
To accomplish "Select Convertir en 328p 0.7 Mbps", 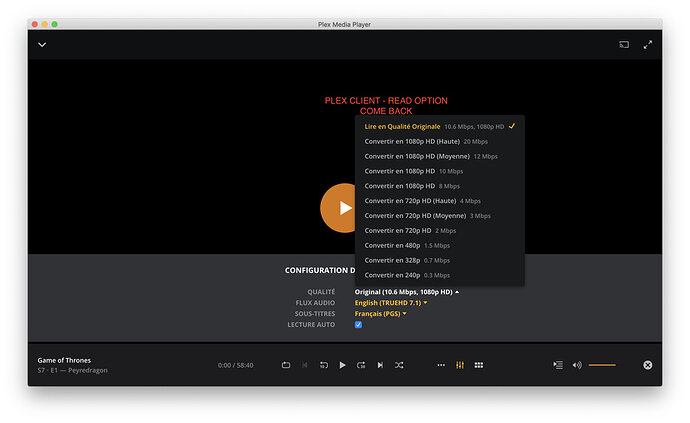I will tap(440, 261).
